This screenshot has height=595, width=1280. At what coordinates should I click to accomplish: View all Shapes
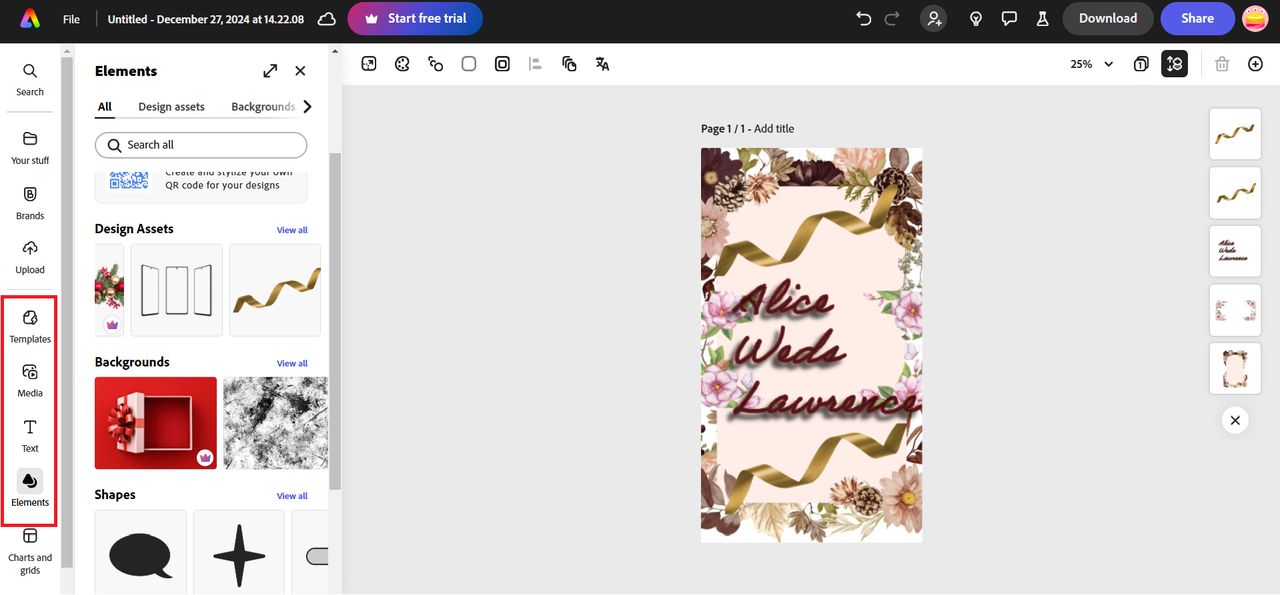coord(292,496)
